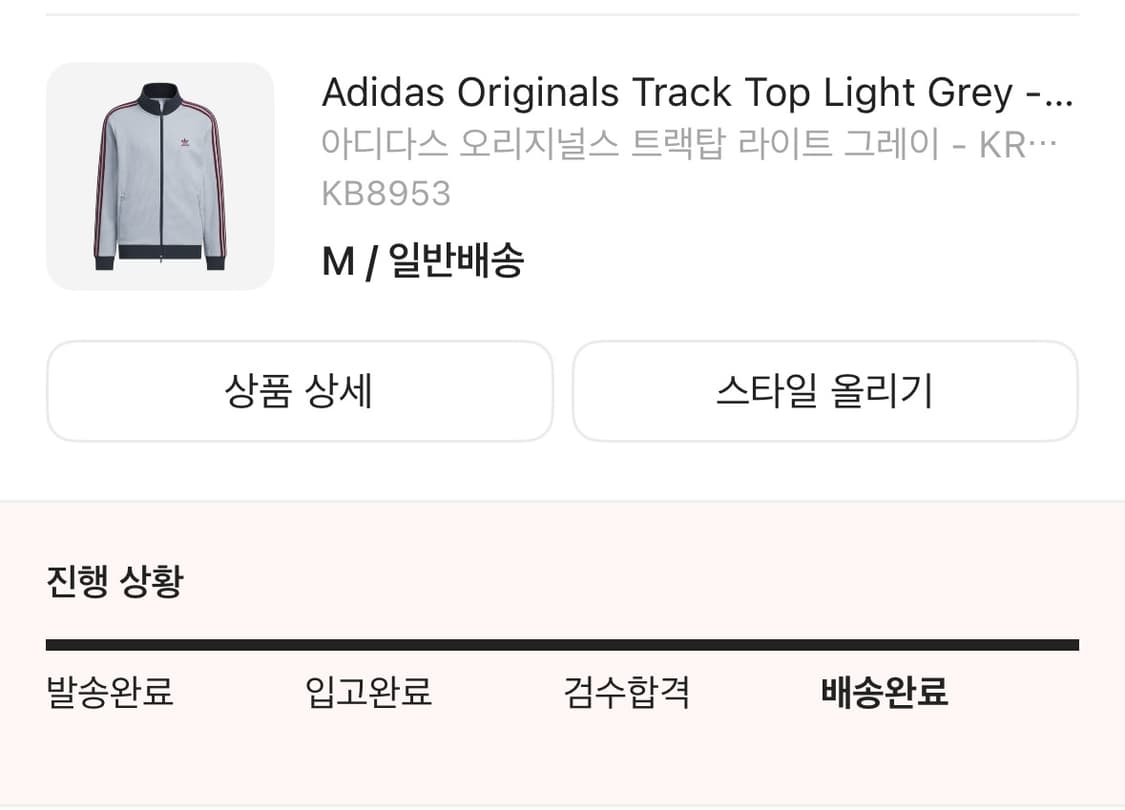Select the model number KB8953
Viewport: 1125px width, 810px height.
tap(387, 193)
